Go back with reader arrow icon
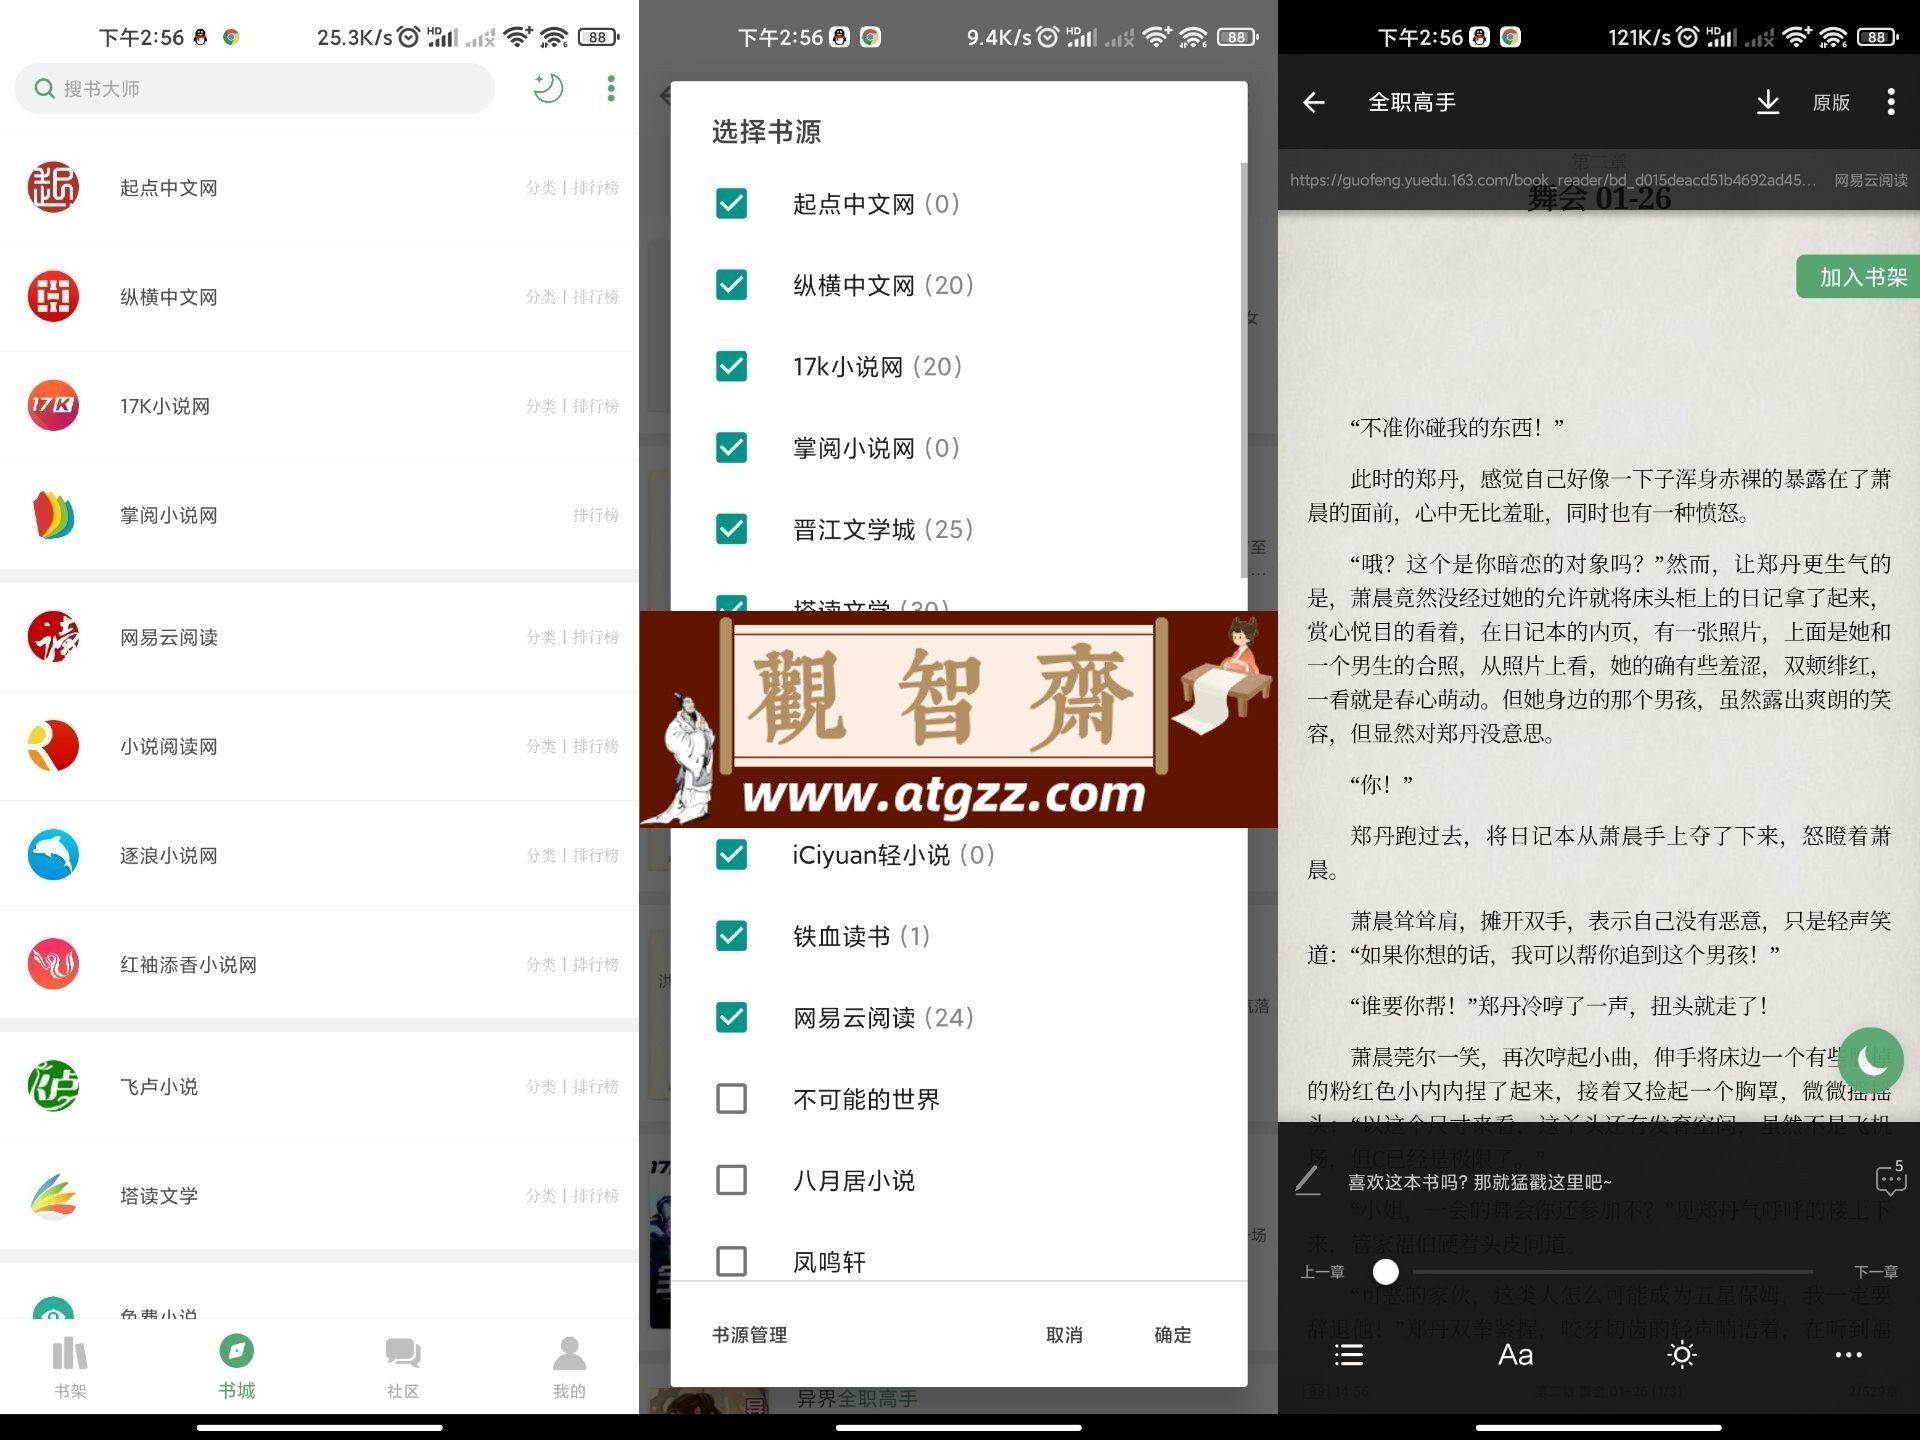 [1313, 102]
